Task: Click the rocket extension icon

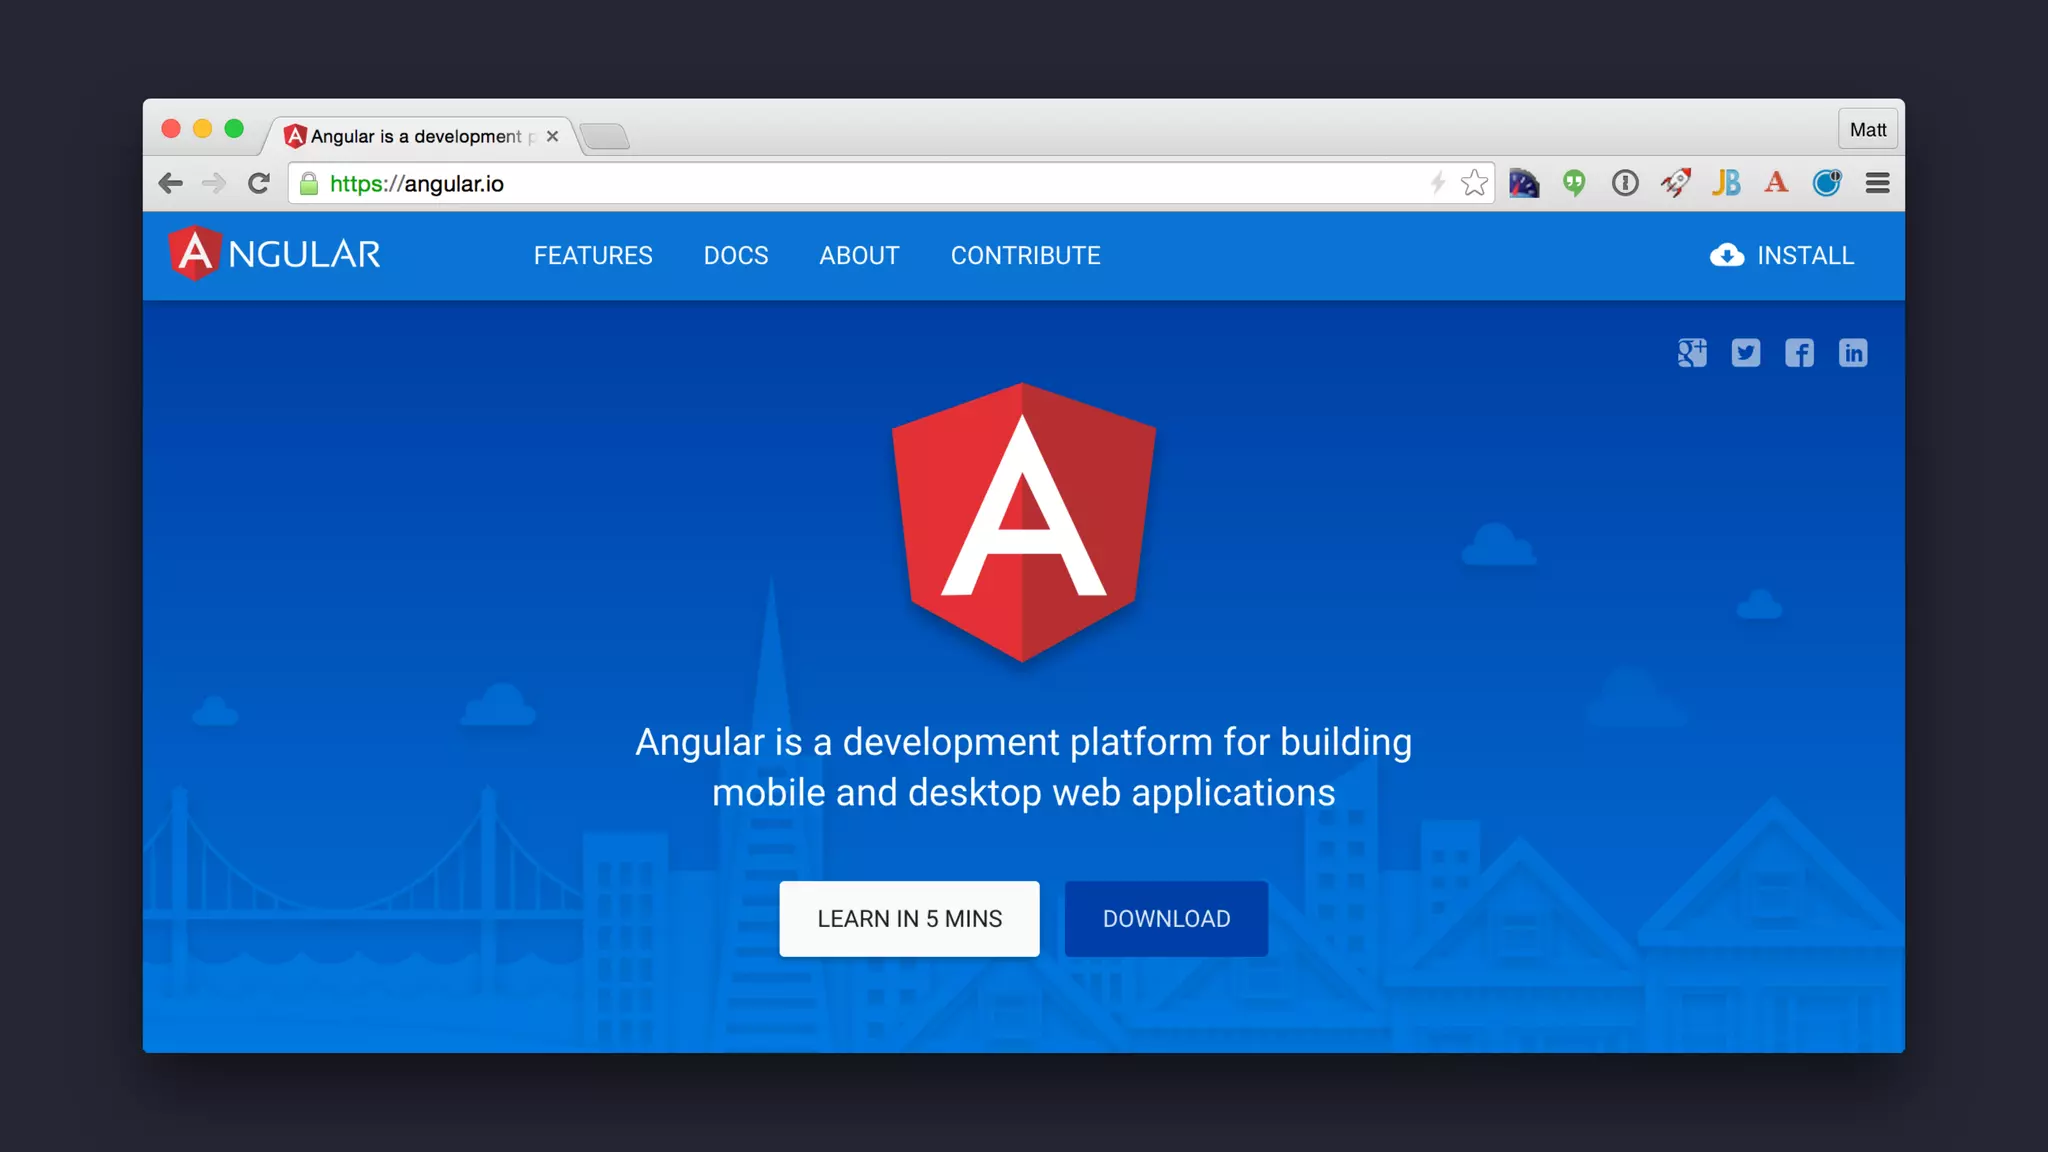Action: [x=1675, y=183]
